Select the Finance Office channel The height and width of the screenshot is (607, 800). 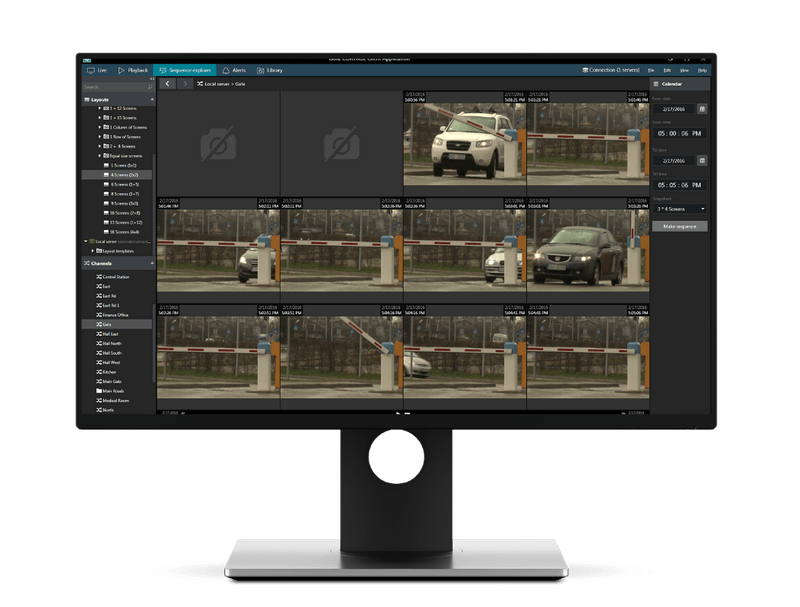tap(112, 315)
